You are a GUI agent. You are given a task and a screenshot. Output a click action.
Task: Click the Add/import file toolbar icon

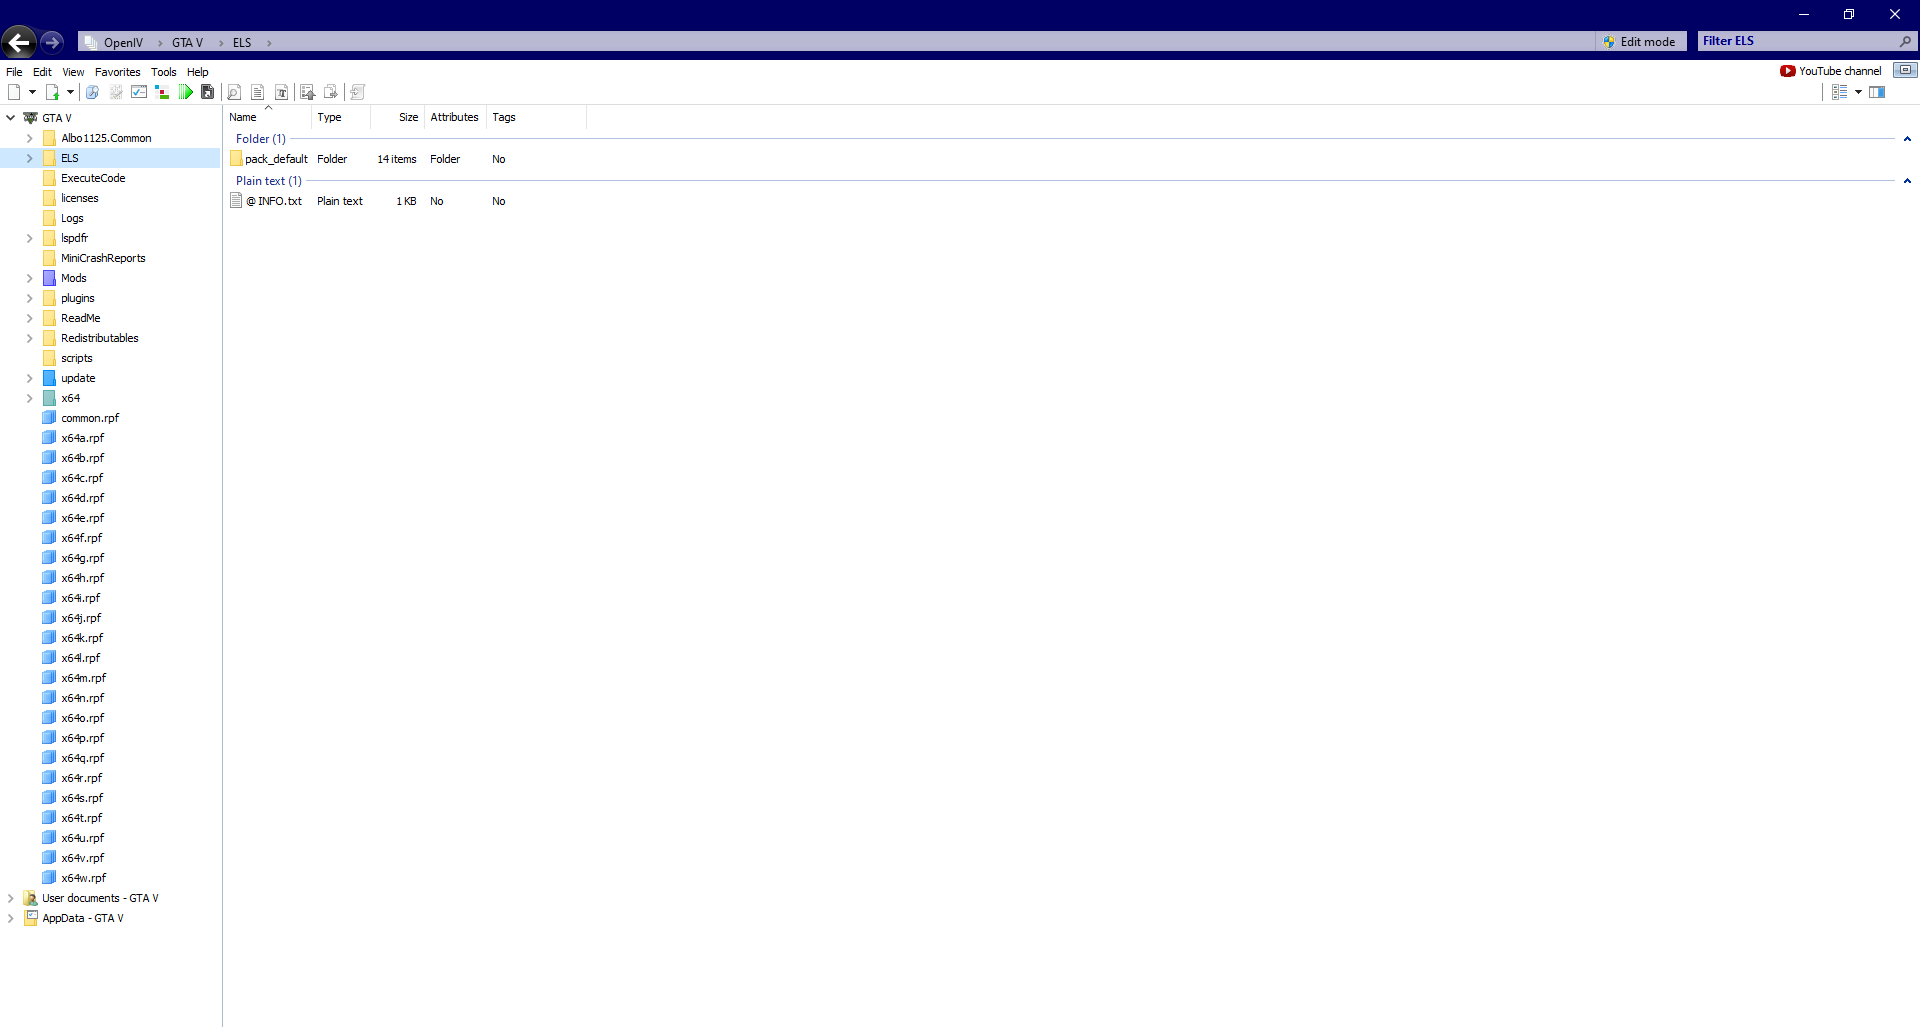click(52, 92)
